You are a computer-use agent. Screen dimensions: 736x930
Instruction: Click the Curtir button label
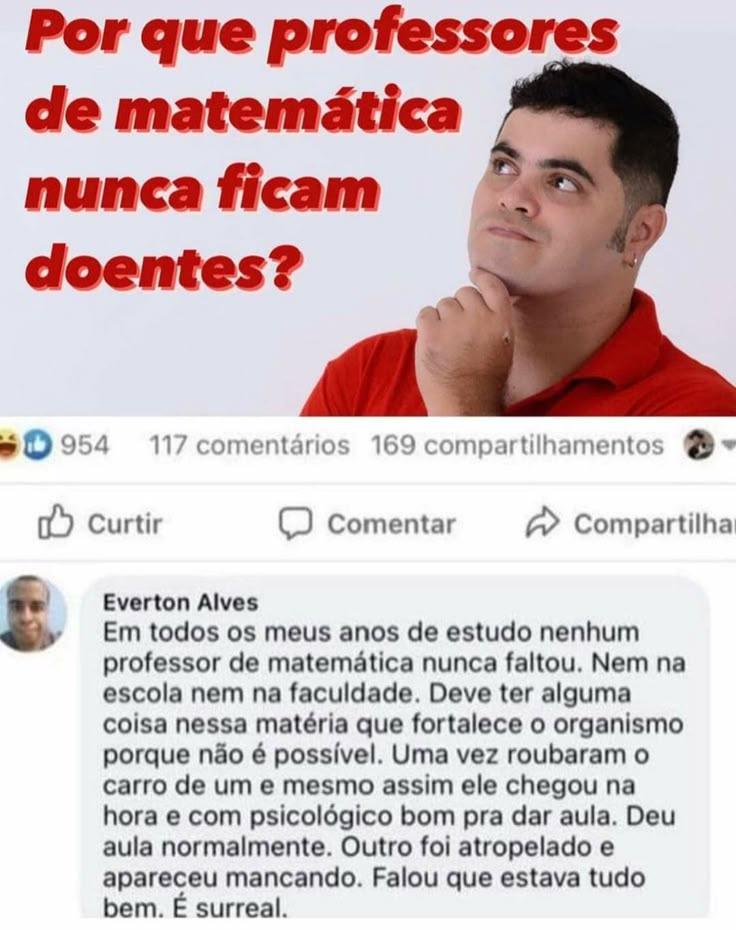tap(125, 524)
